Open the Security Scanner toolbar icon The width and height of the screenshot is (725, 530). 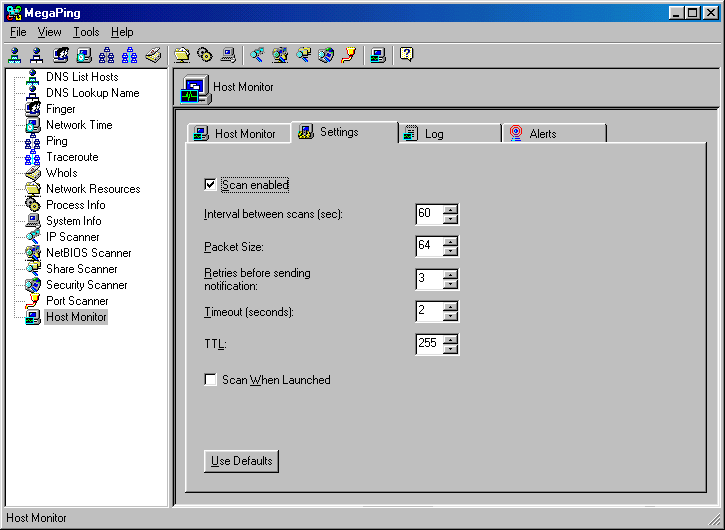tap(326, 55)
